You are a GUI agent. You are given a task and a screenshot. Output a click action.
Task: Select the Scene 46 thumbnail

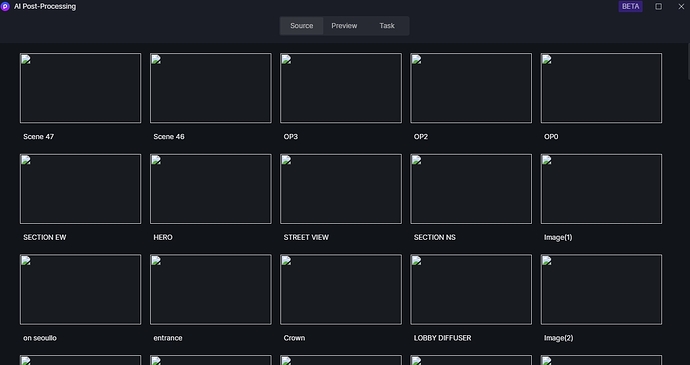tap(211, 88)
